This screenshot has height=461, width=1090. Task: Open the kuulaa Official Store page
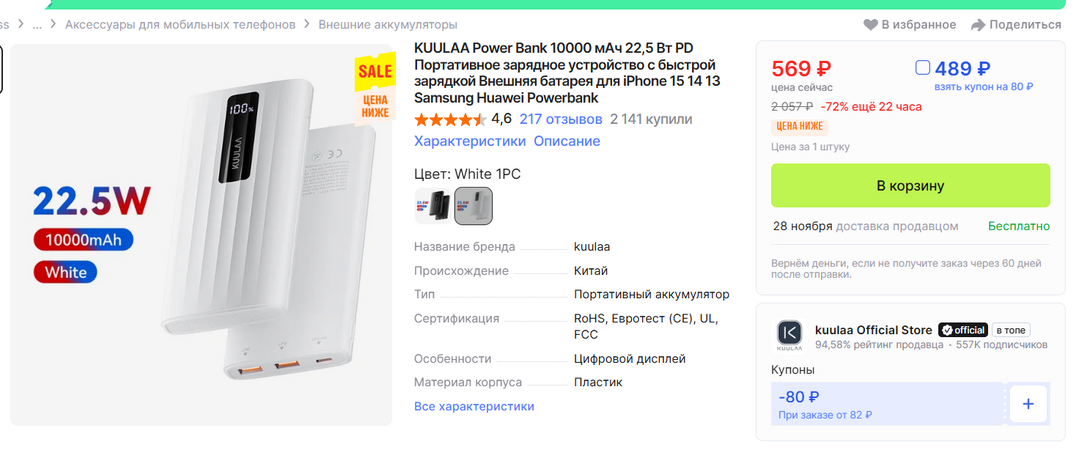coord(873,330)
